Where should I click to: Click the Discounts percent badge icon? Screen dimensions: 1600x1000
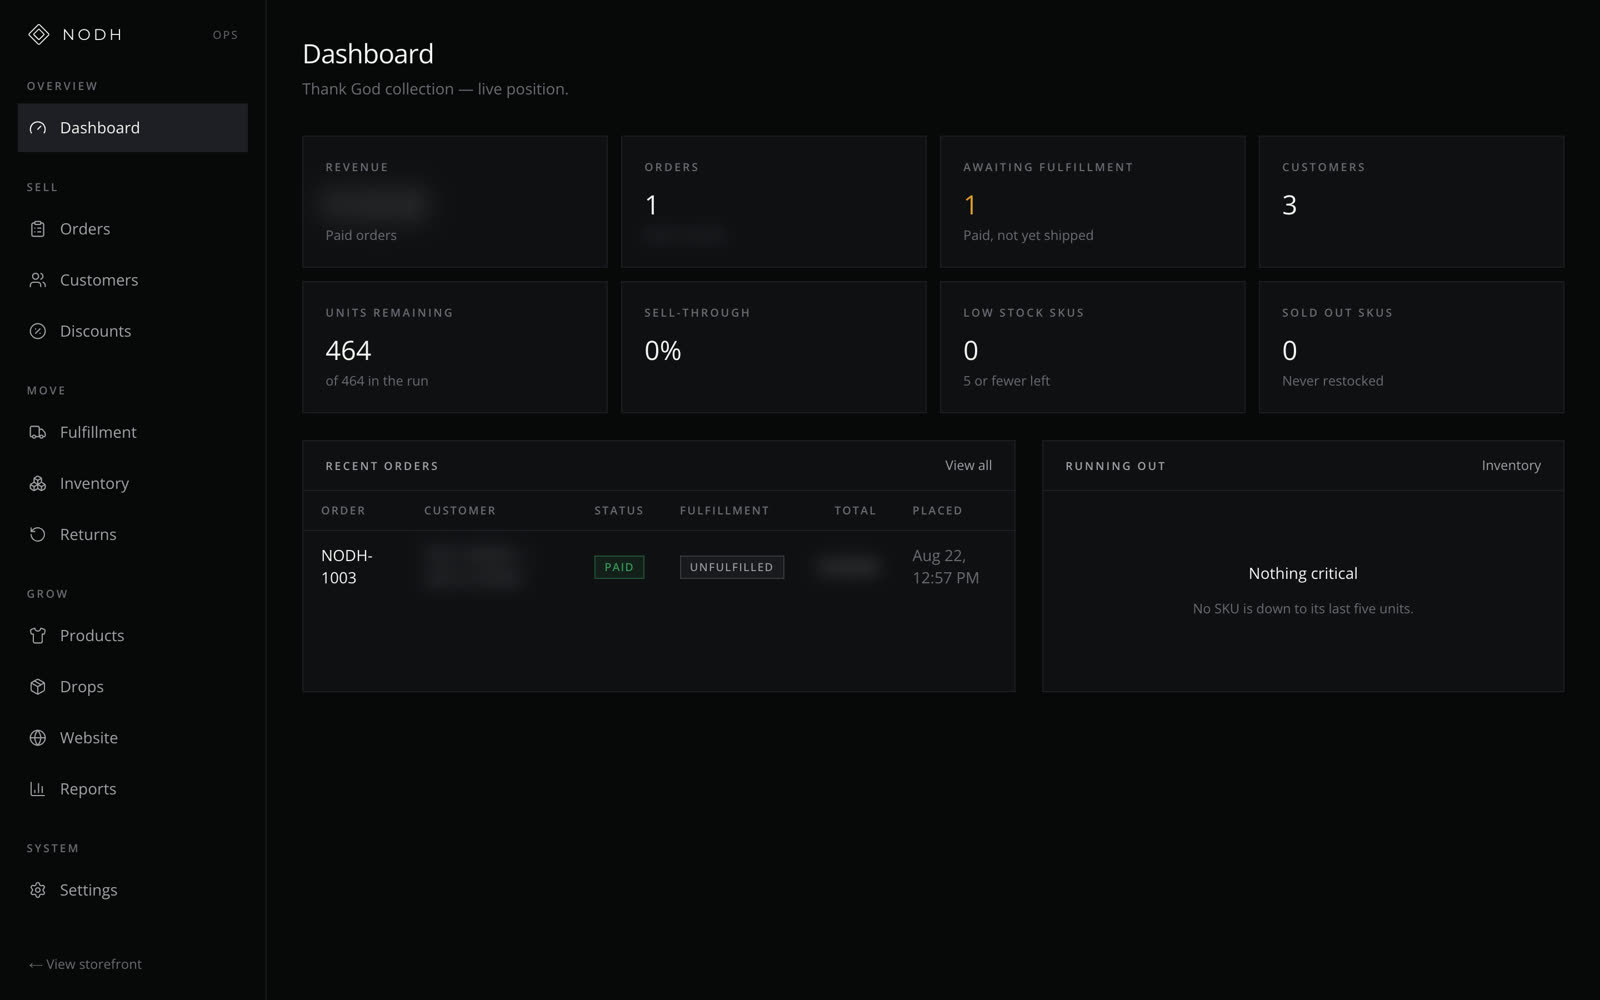click(38, 331)
